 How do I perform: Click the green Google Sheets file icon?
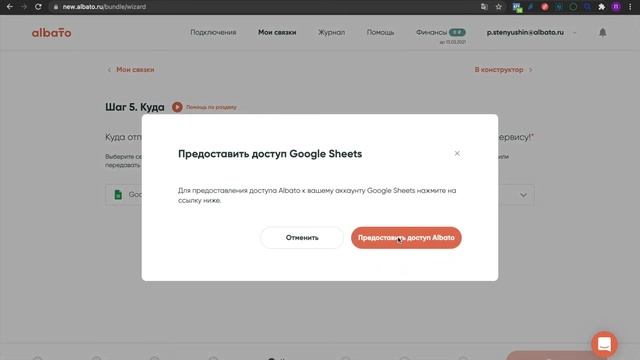[118, 195]
